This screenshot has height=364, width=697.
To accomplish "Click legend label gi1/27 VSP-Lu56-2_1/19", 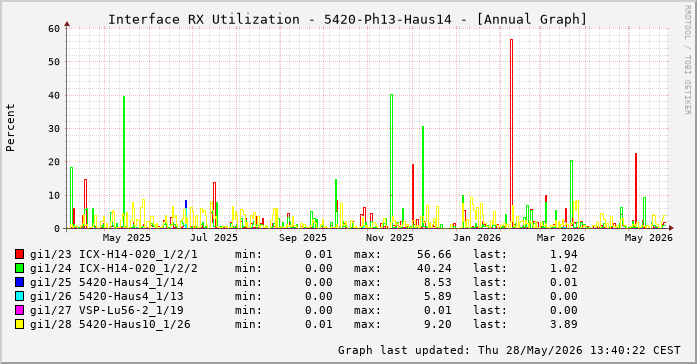I will (107, 310).
